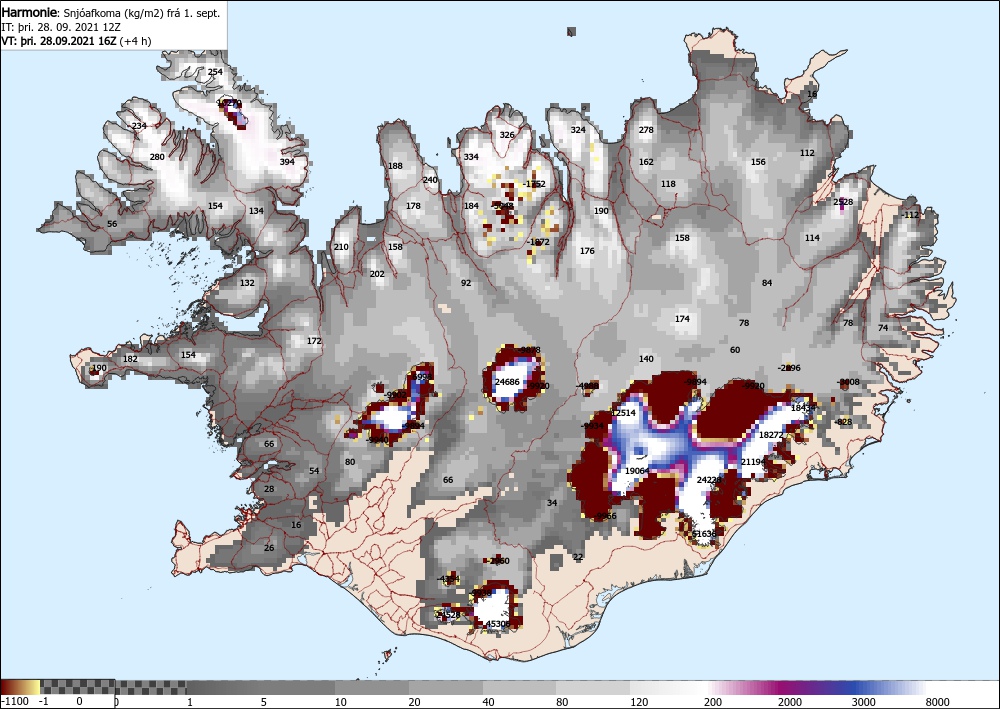Click legend label 40
Screen dimensions: 1000x709
(x=489, y=702)
